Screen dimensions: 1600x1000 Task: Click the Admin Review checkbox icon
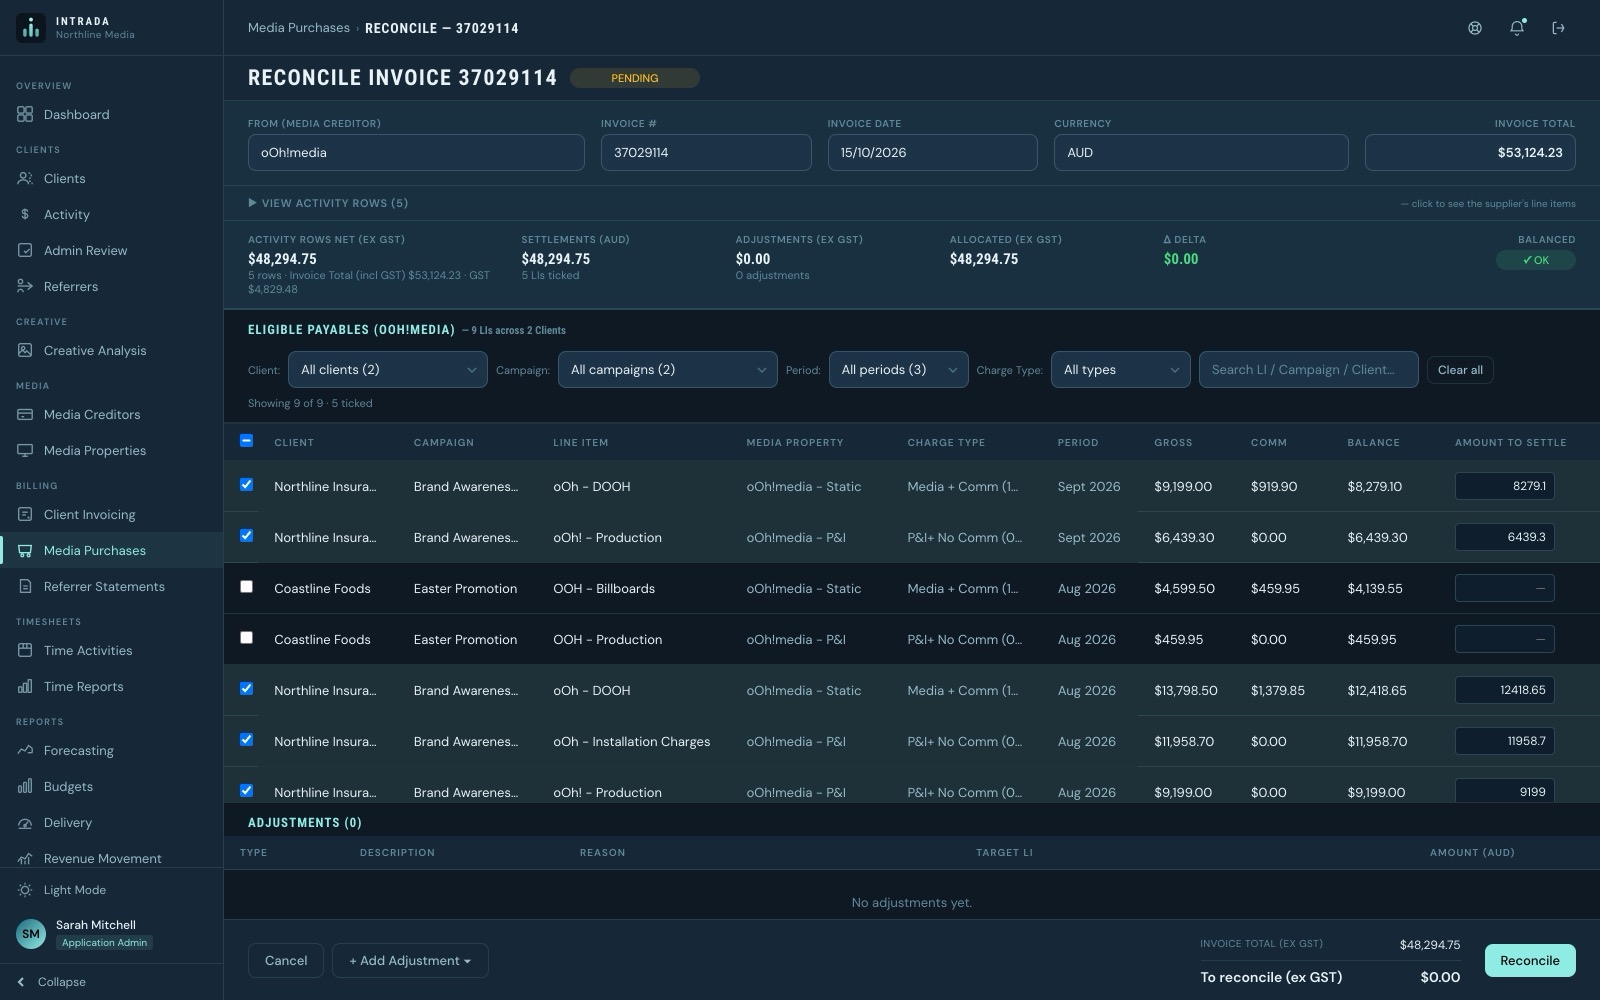click(x=25, y=250)
